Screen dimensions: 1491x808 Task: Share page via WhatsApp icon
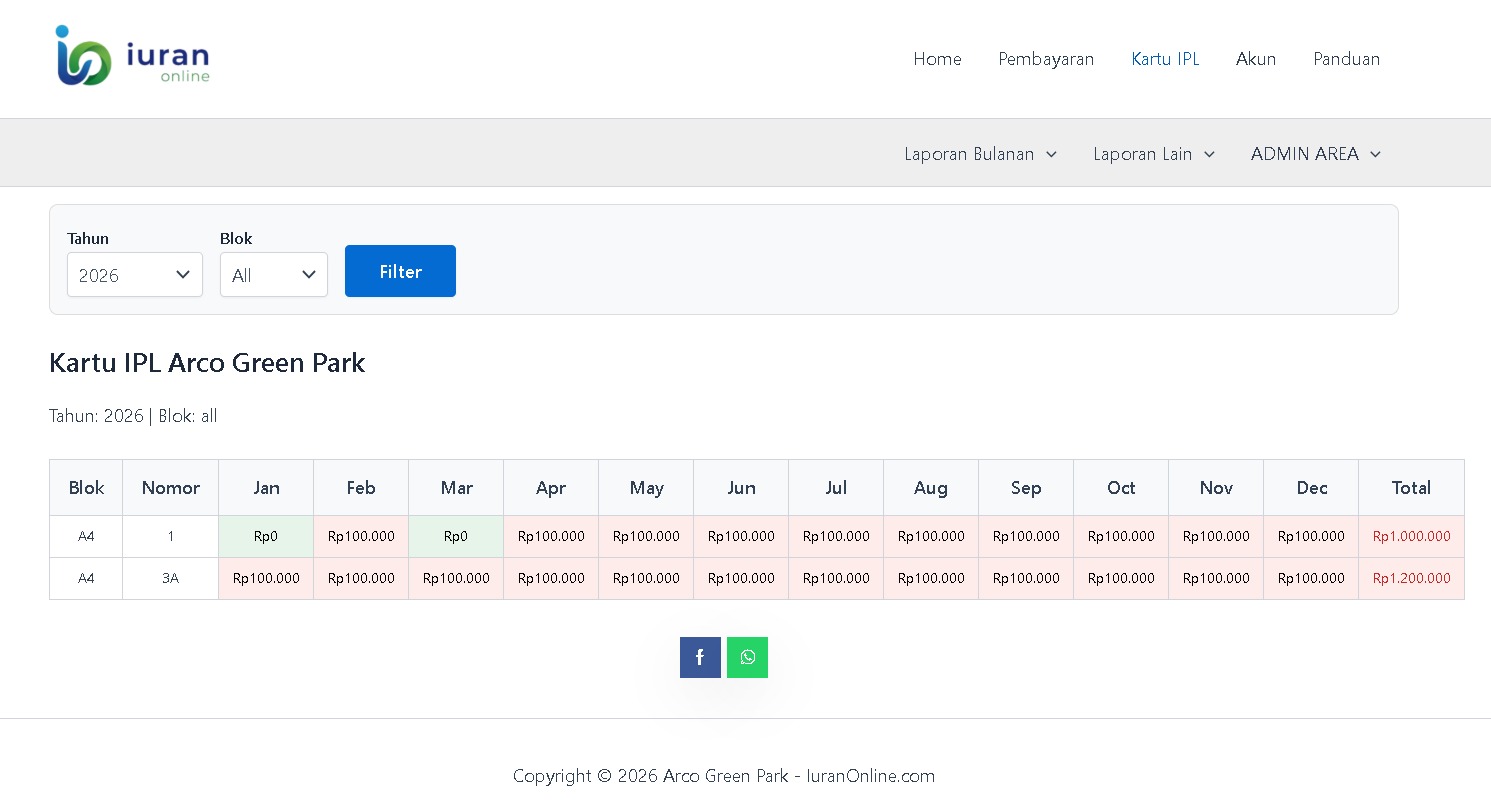pyautogui.click(x=747, y=658)
